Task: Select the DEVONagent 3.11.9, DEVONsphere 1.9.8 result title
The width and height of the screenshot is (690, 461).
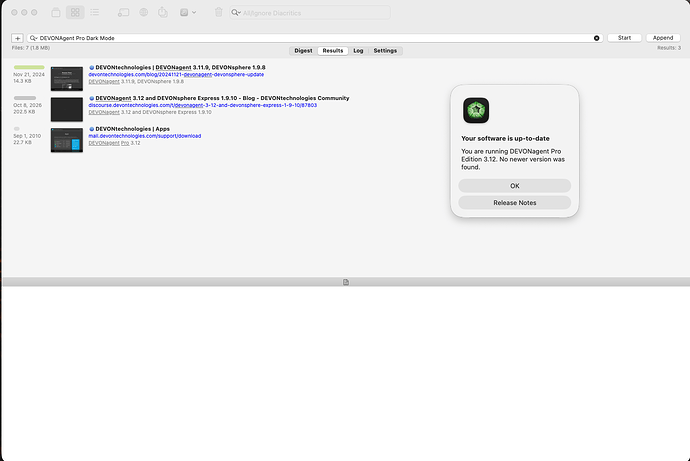Action: (180, 68)
